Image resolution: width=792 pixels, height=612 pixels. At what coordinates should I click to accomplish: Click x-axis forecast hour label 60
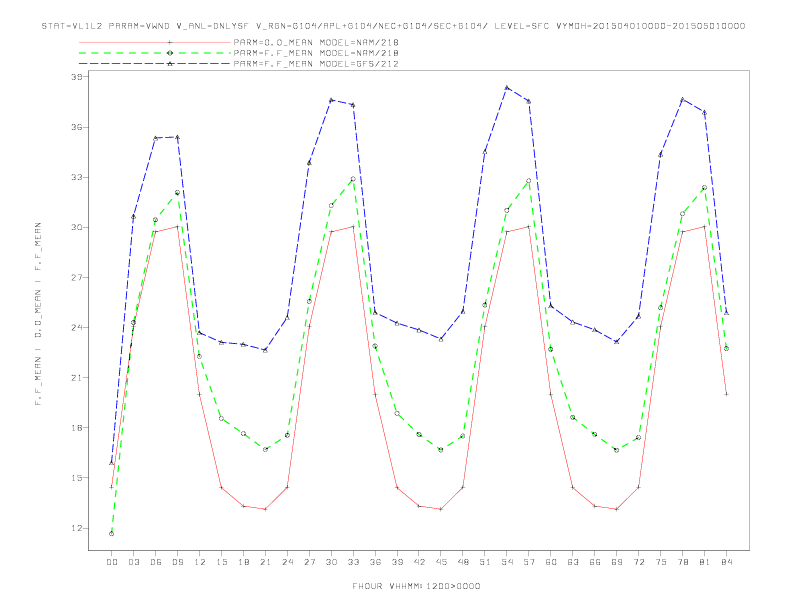point(551,562)
